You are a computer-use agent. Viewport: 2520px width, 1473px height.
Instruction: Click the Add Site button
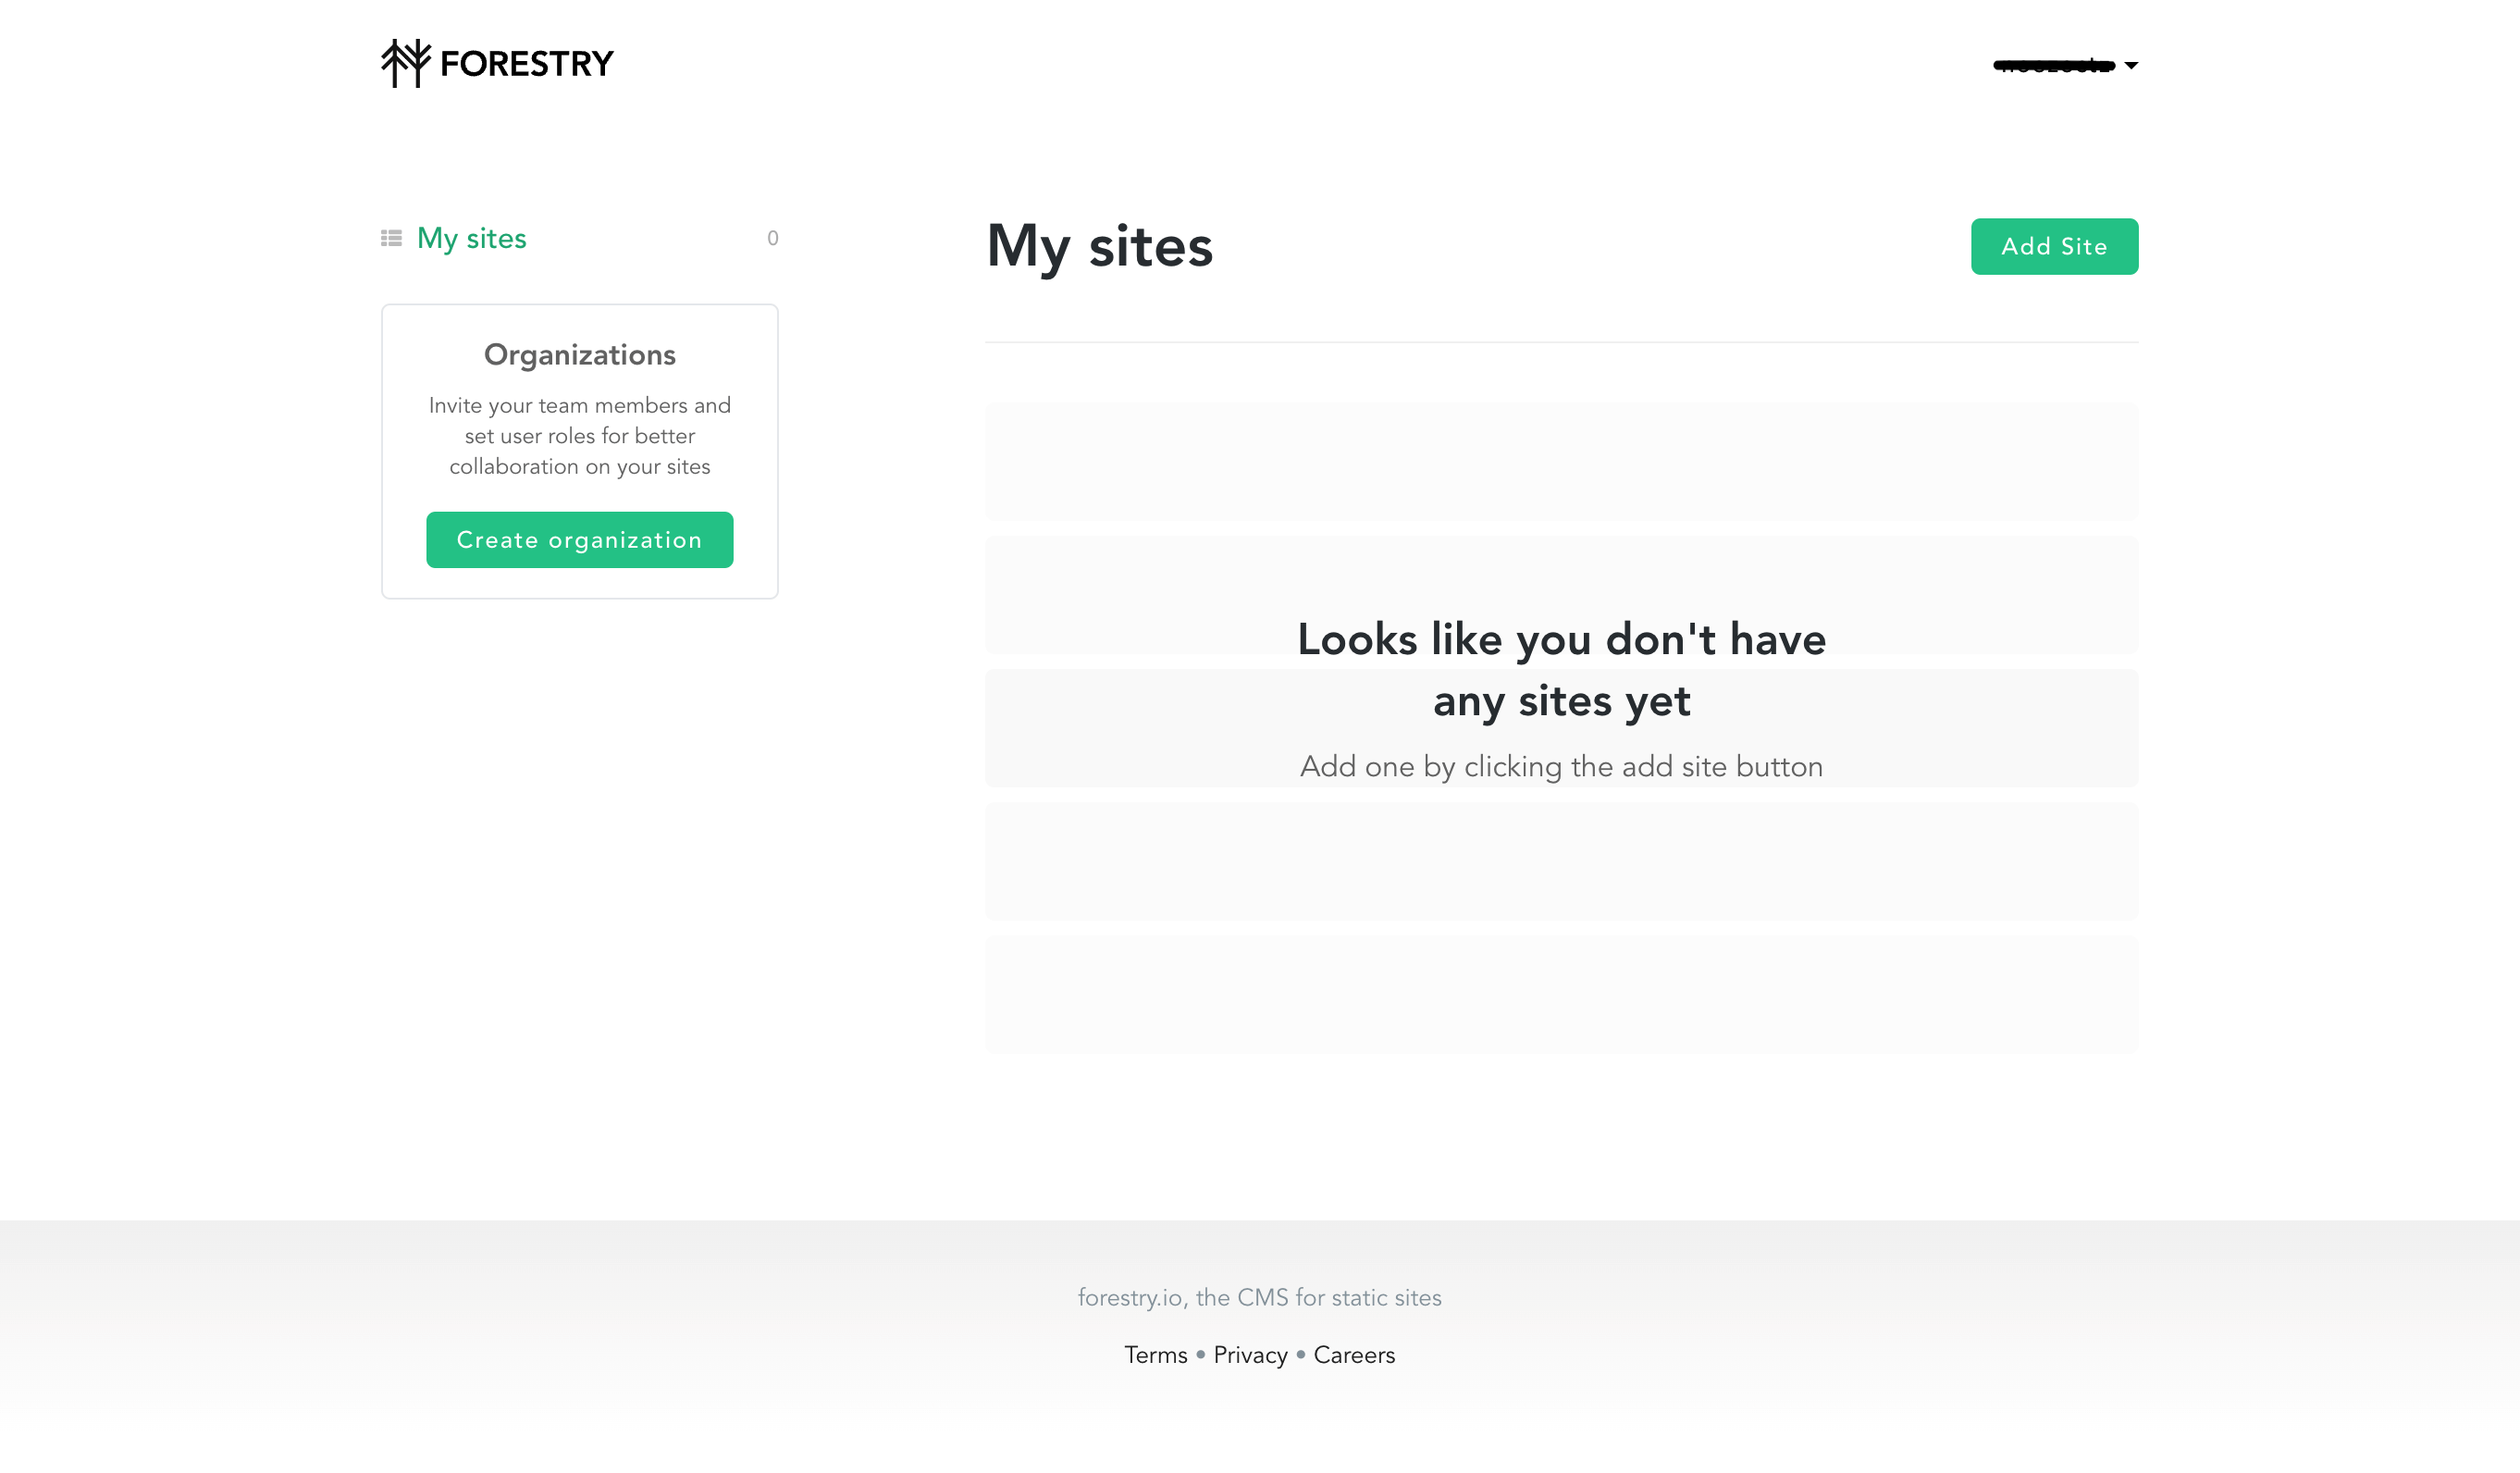click(2054, 247)
